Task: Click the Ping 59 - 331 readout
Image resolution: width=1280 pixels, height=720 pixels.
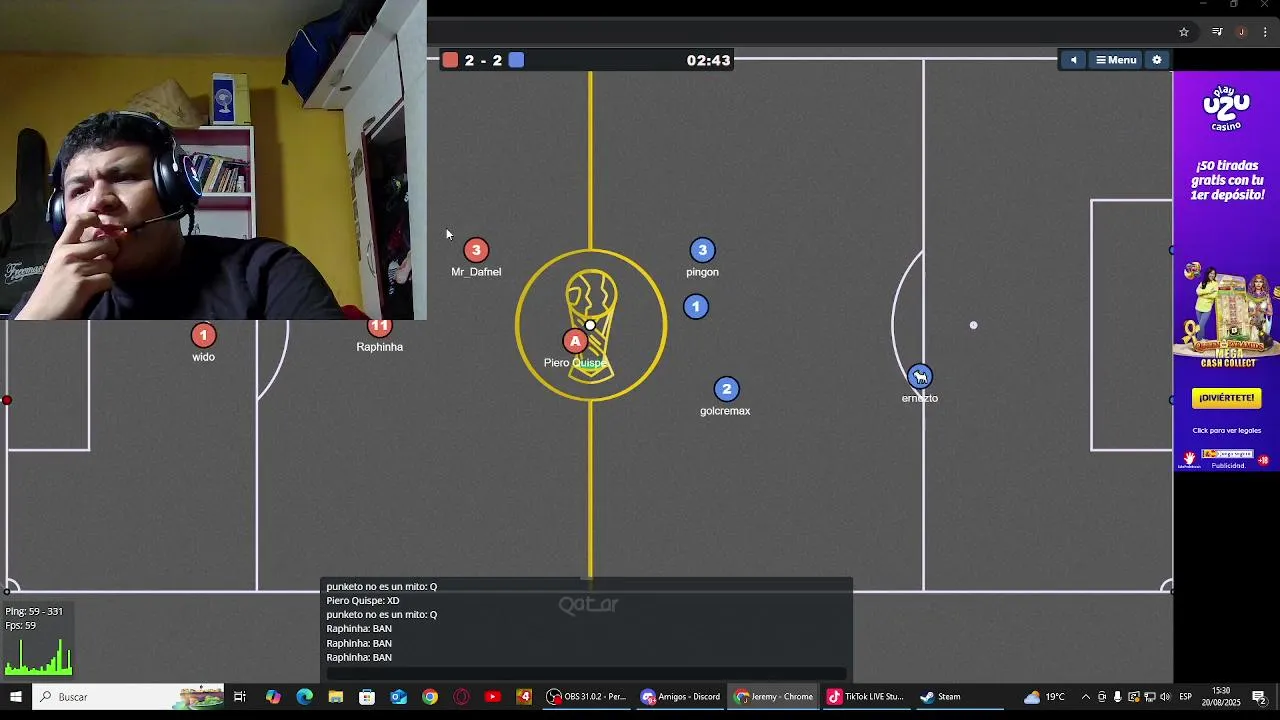Action: tap(34, 611)
